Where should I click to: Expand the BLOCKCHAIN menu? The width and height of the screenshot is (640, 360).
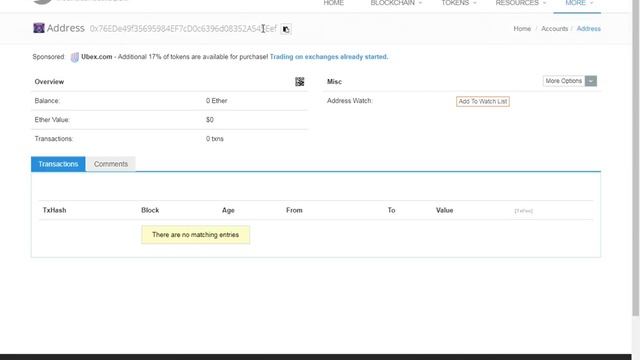pyautogui.click(x=396, y=3)
